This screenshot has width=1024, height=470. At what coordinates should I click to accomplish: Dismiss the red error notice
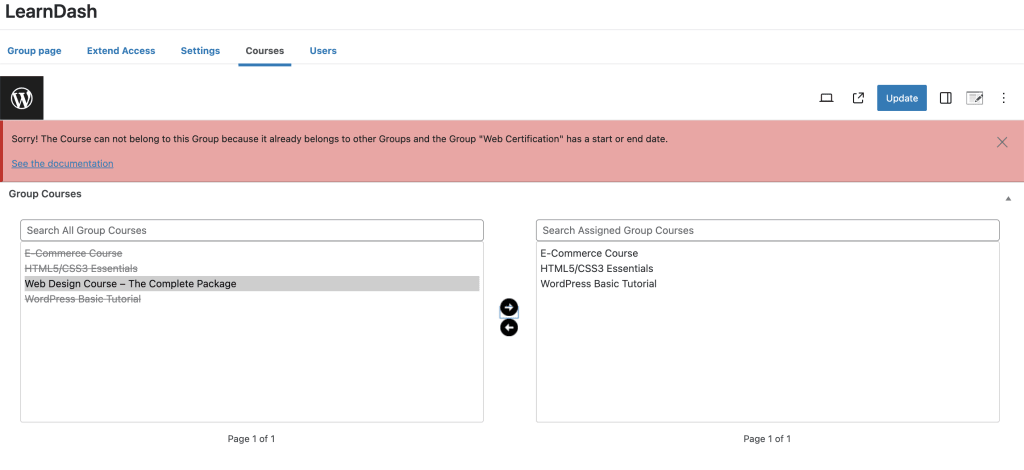1002,142
